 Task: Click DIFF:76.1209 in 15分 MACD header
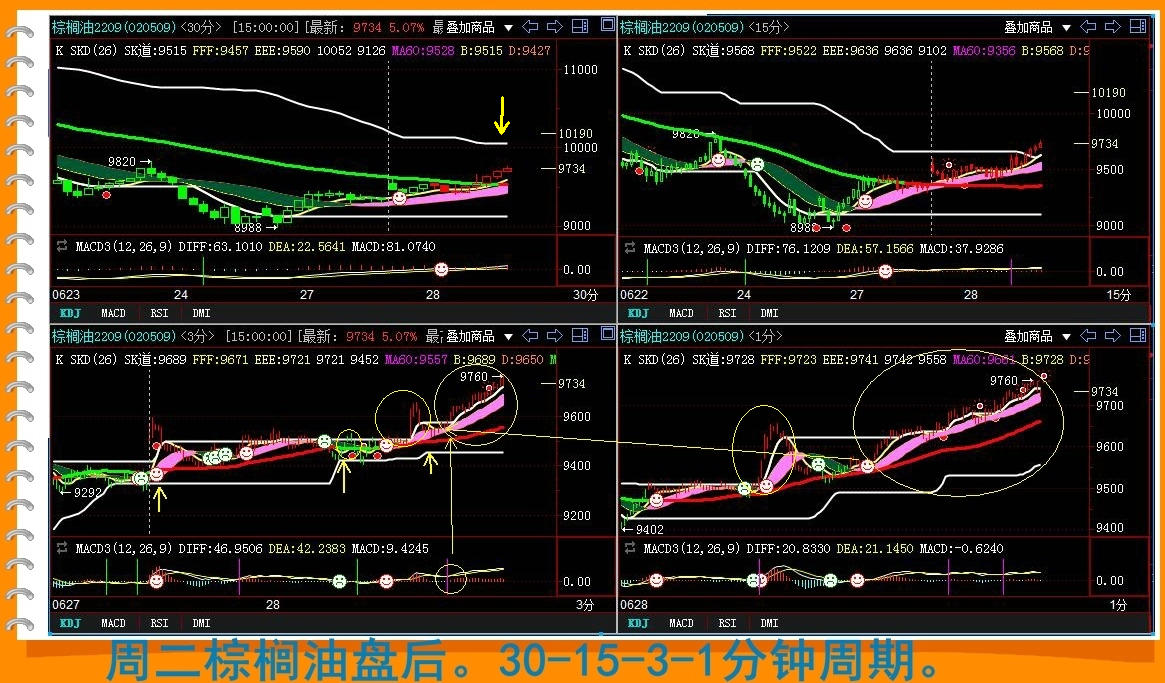pyautogui.click(x=788, y=248)
